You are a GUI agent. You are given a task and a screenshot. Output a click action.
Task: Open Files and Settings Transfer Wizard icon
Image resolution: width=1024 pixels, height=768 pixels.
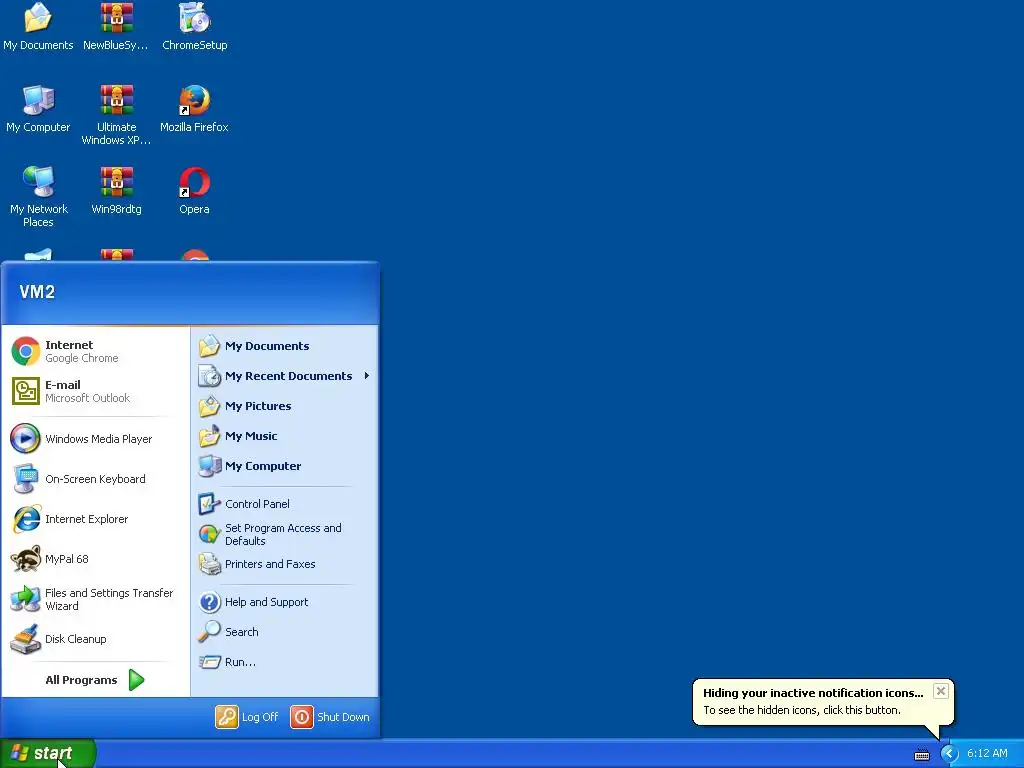25,599
